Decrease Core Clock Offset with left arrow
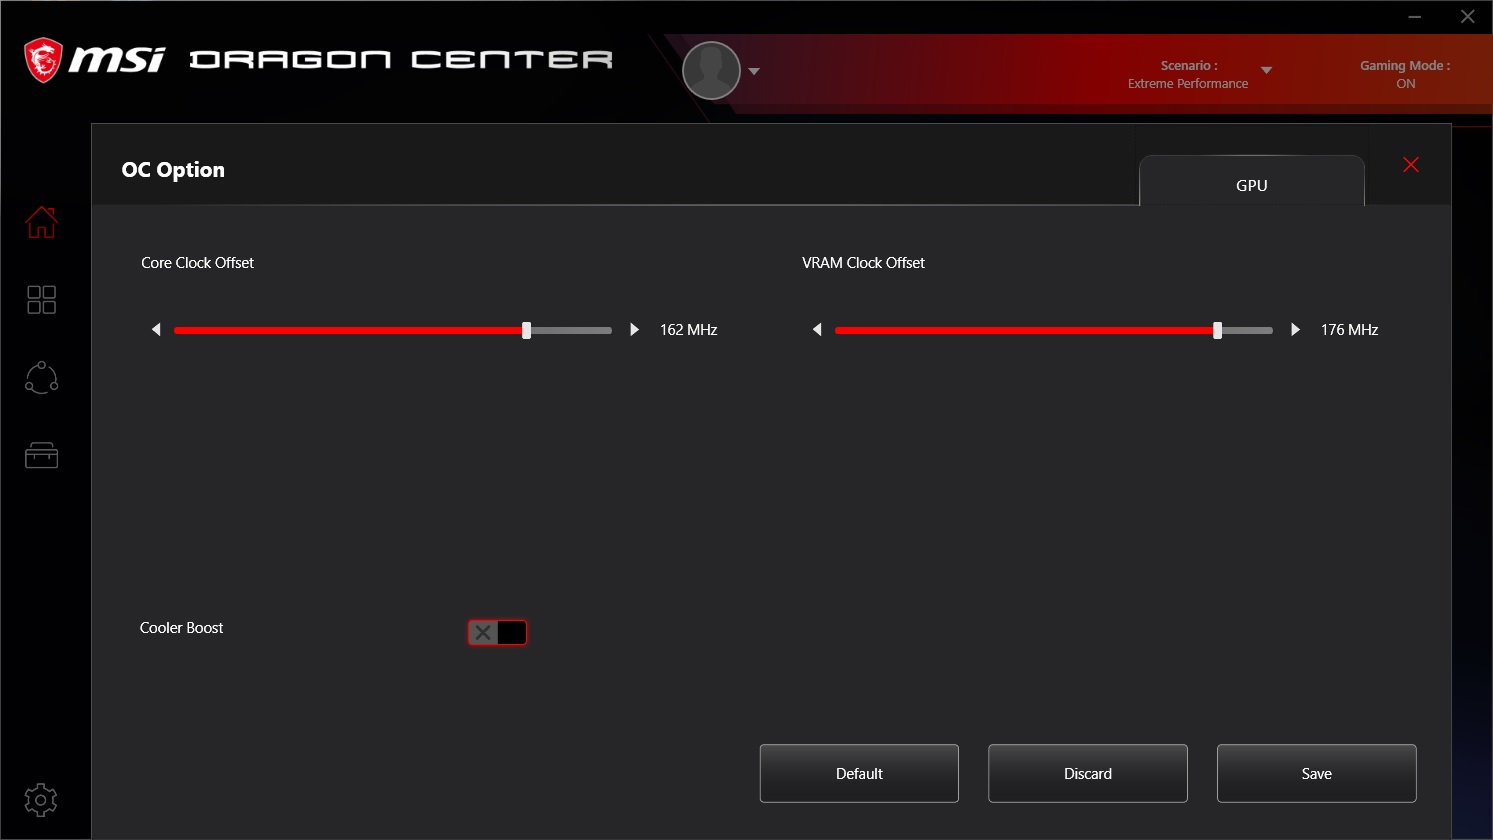The height and width of the screenshot is (840, 1493). point(156,330)
